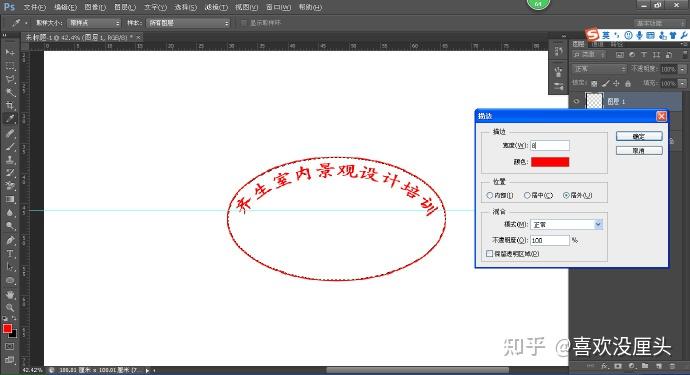This screenshot has width=690, height=375.
Task: Open layer opacity slider arrow
Action: [x=682, y=69]
